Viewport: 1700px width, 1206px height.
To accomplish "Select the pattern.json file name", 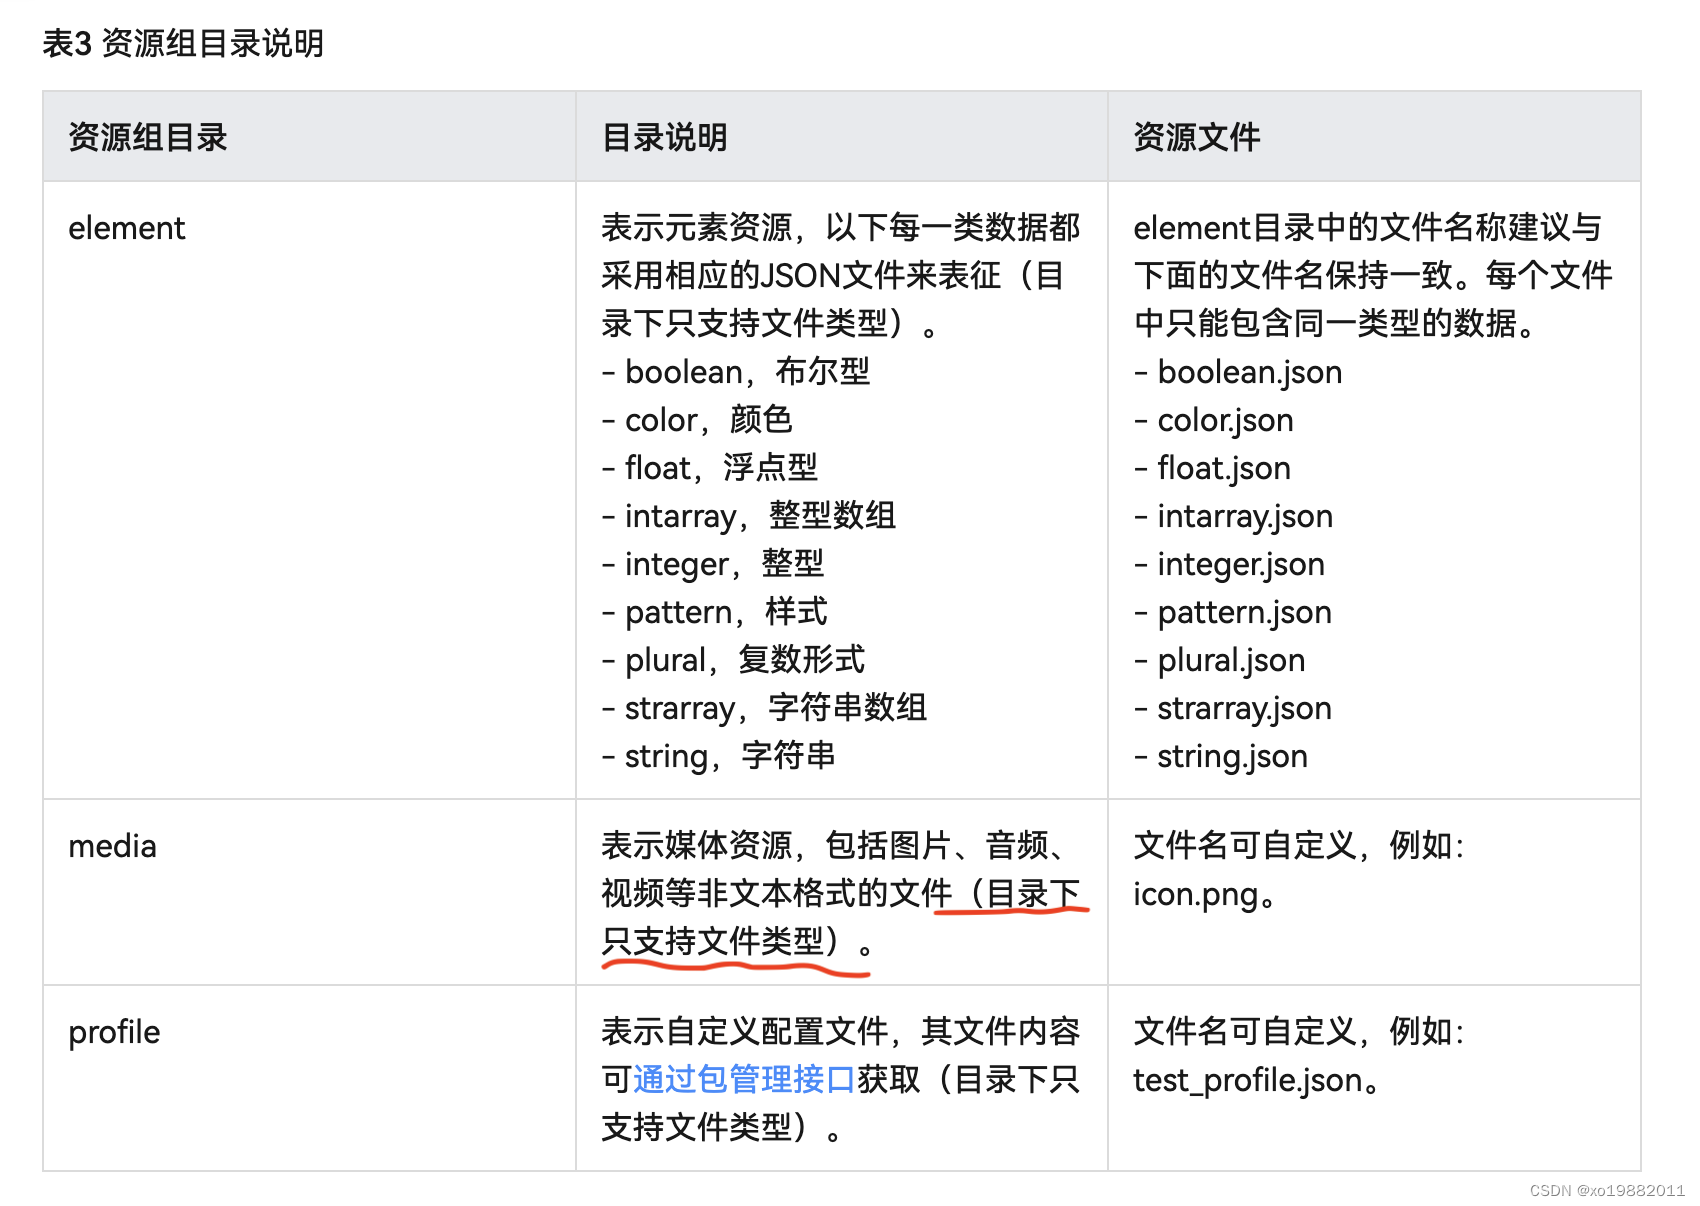I will tap(1243, 611).
